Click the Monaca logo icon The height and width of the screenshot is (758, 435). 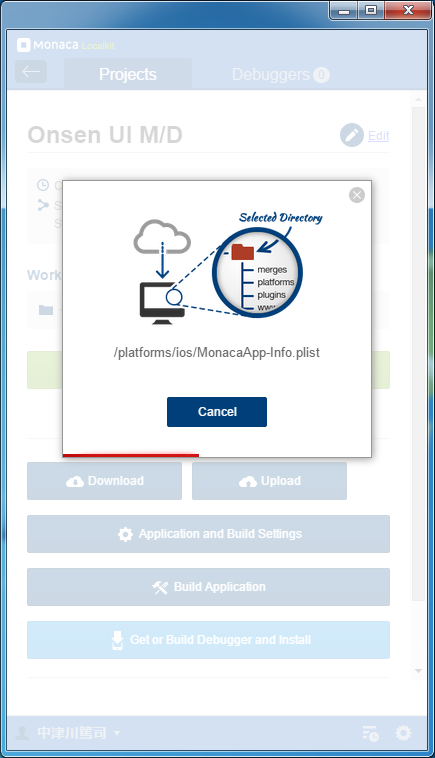point(24,45)
